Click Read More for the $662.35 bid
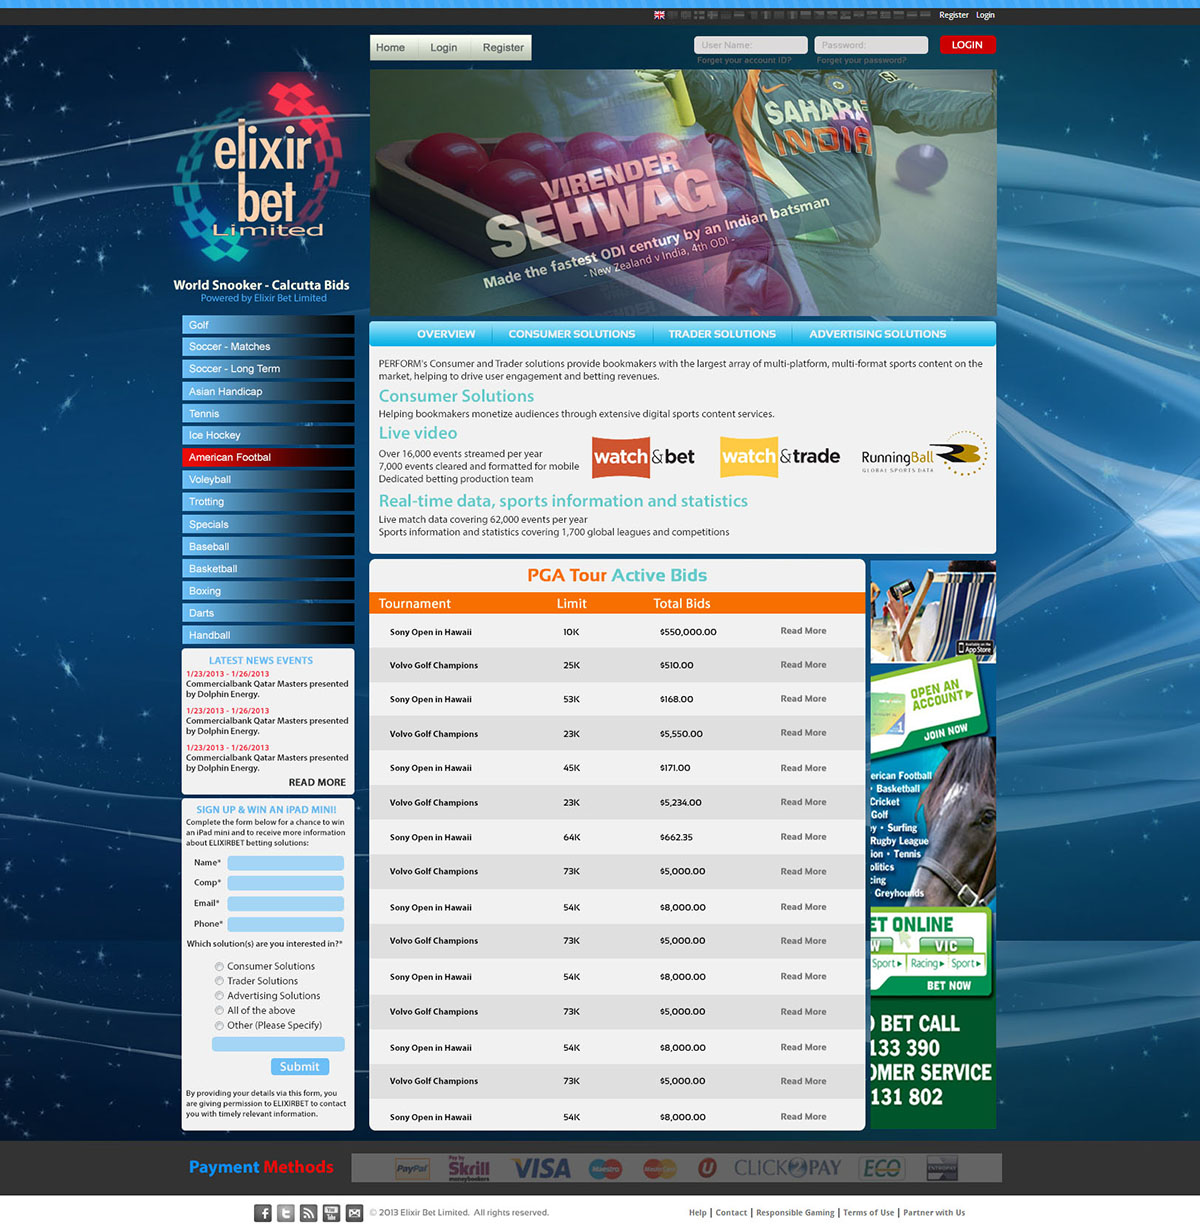1200x1228 pixels. (803, 837)
